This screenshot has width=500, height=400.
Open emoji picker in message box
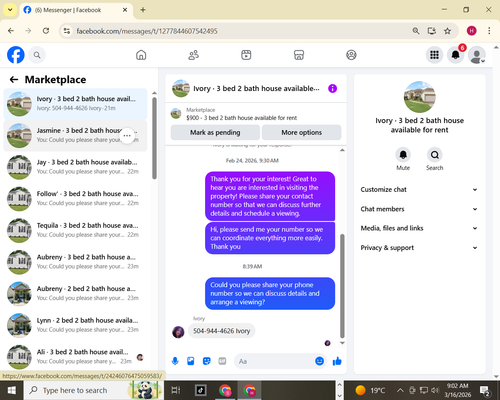click(x=319, y=361)
